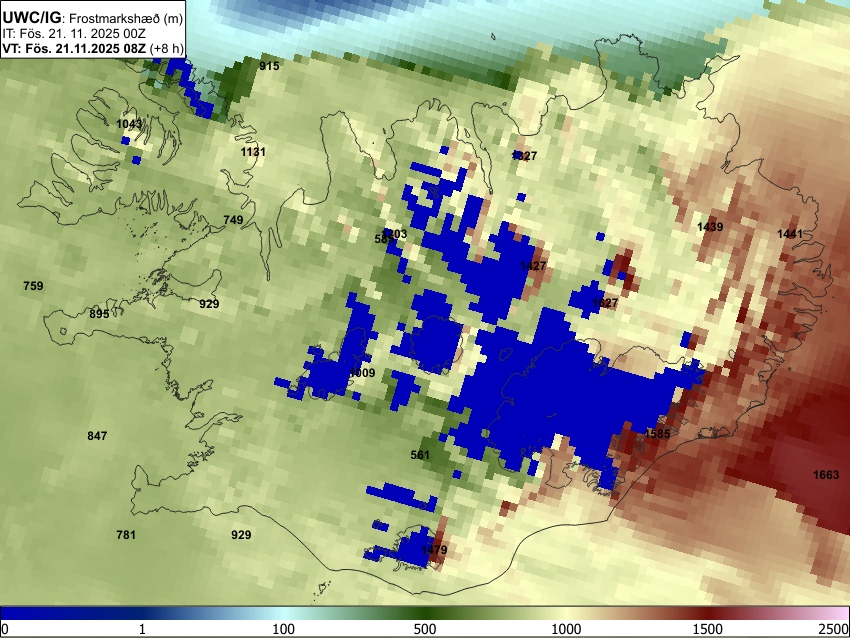Click the map value 1327
850x638 pixels.
524,156
